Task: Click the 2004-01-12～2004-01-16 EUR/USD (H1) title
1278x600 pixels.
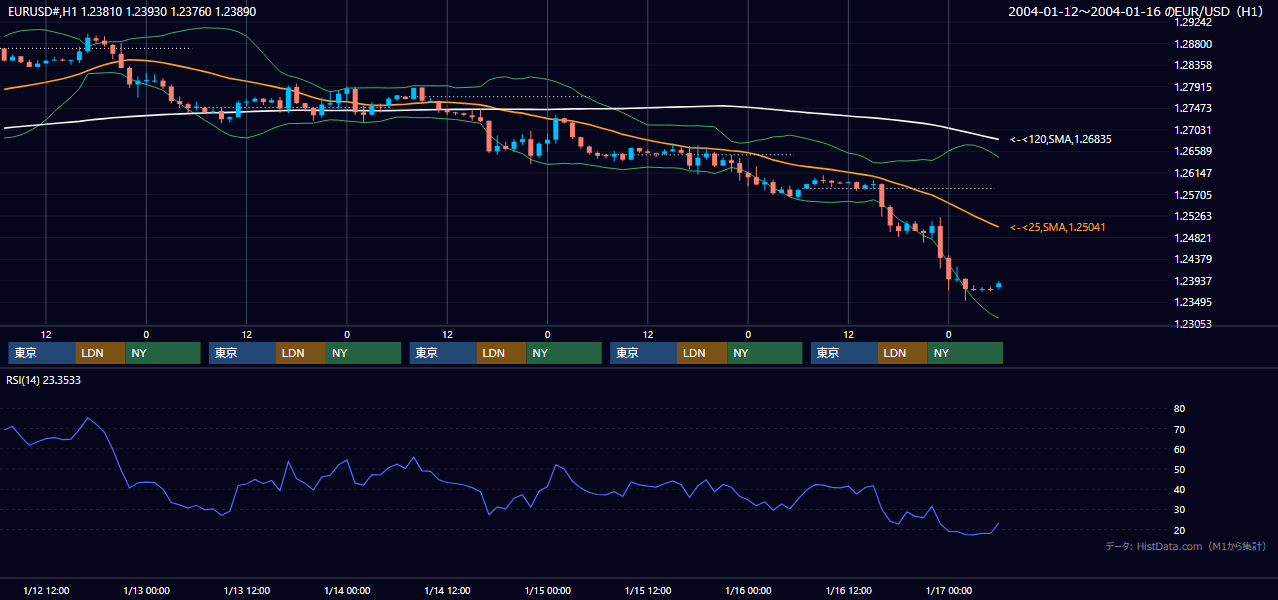Action: [1138, 11]
